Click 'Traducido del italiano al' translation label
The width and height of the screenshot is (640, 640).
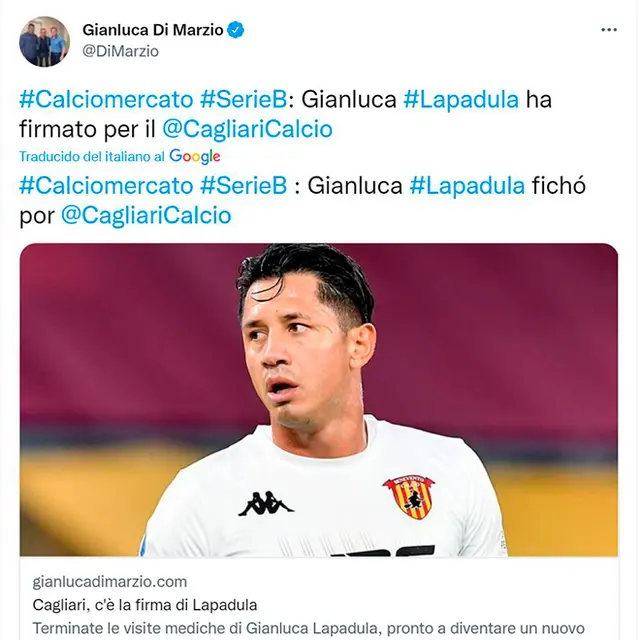point(92,156)
